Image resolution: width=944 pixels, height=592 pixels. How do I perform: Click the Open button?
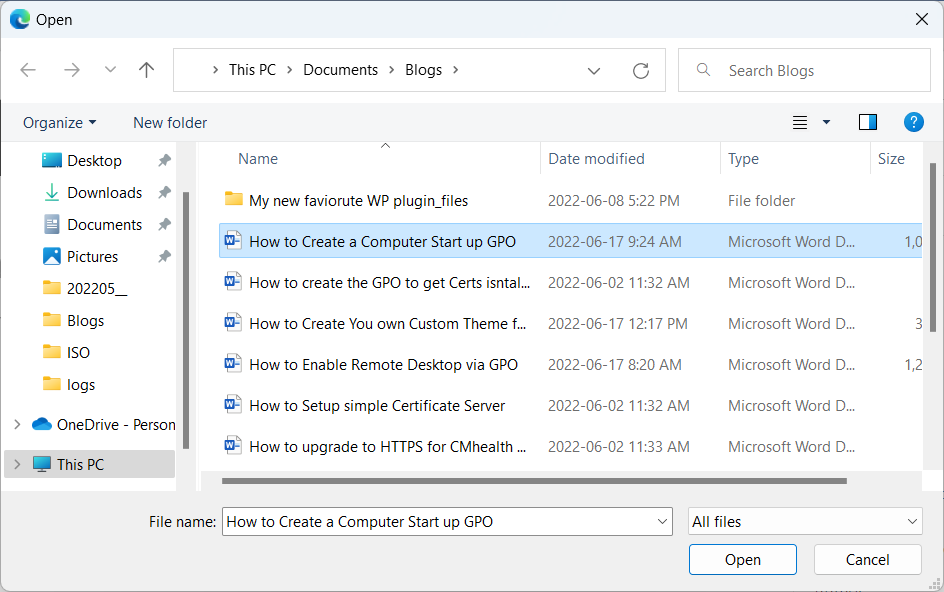click(x=742, y=559)
